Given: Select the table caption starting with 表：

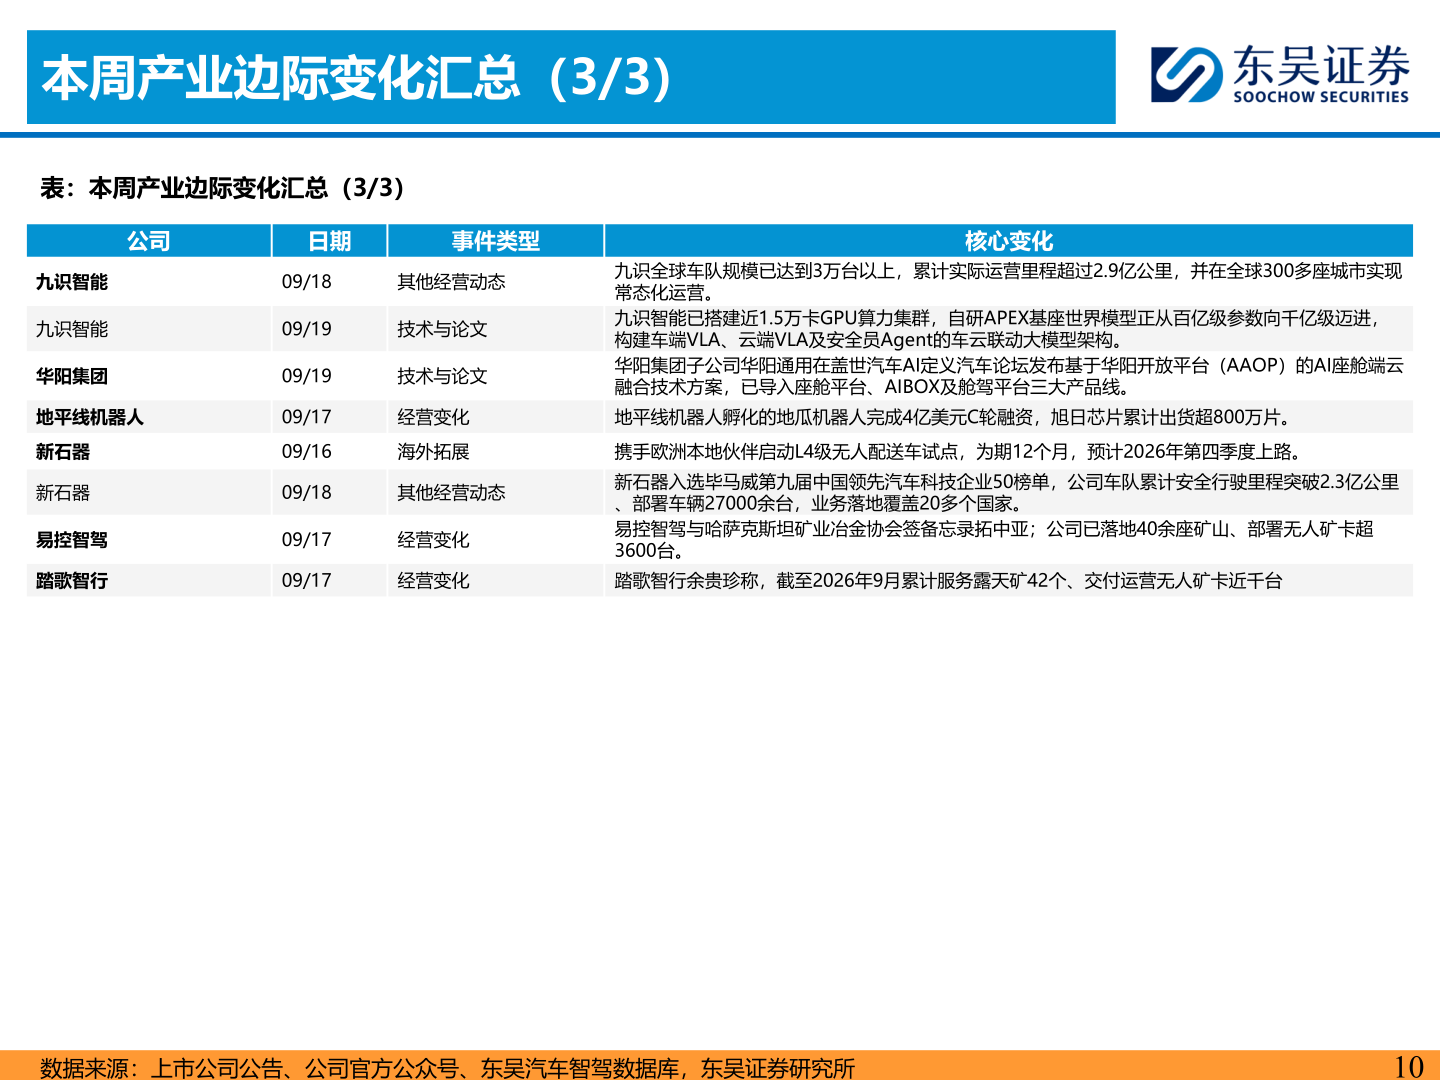Looking at the screenshot, I should pyautogui.click(x=222, y=188).
